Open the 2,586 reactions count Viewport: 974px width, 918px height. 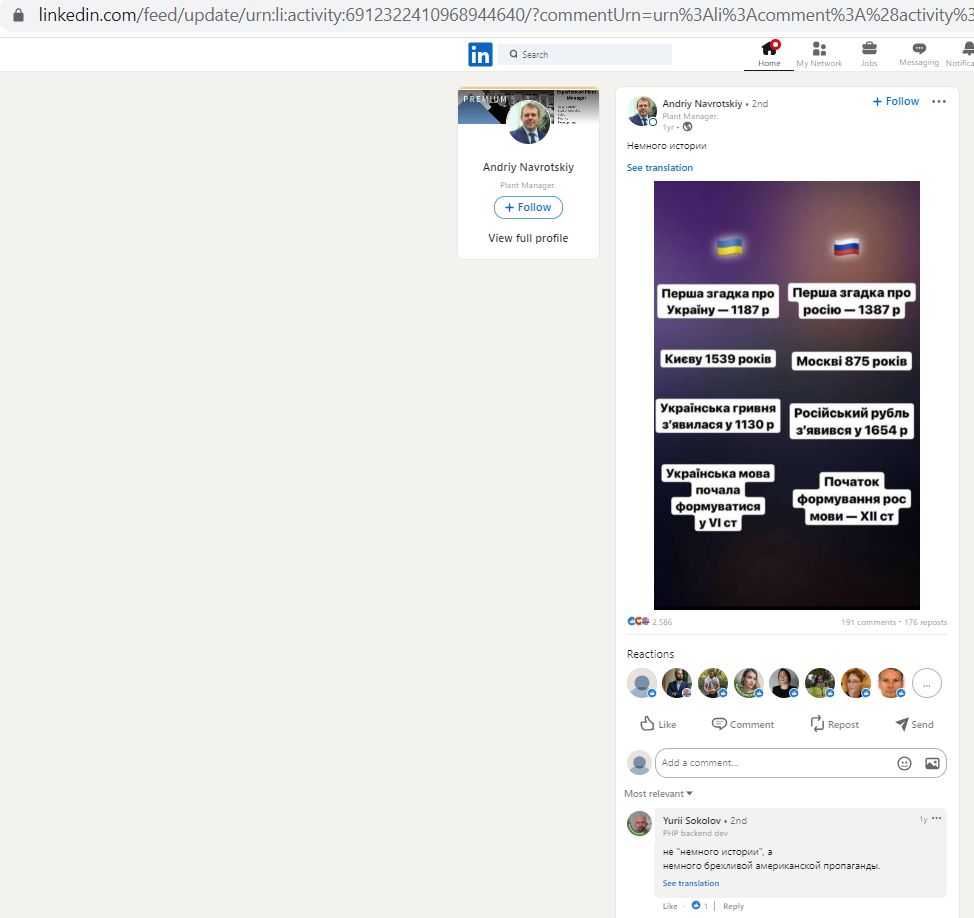click(662, 622)
